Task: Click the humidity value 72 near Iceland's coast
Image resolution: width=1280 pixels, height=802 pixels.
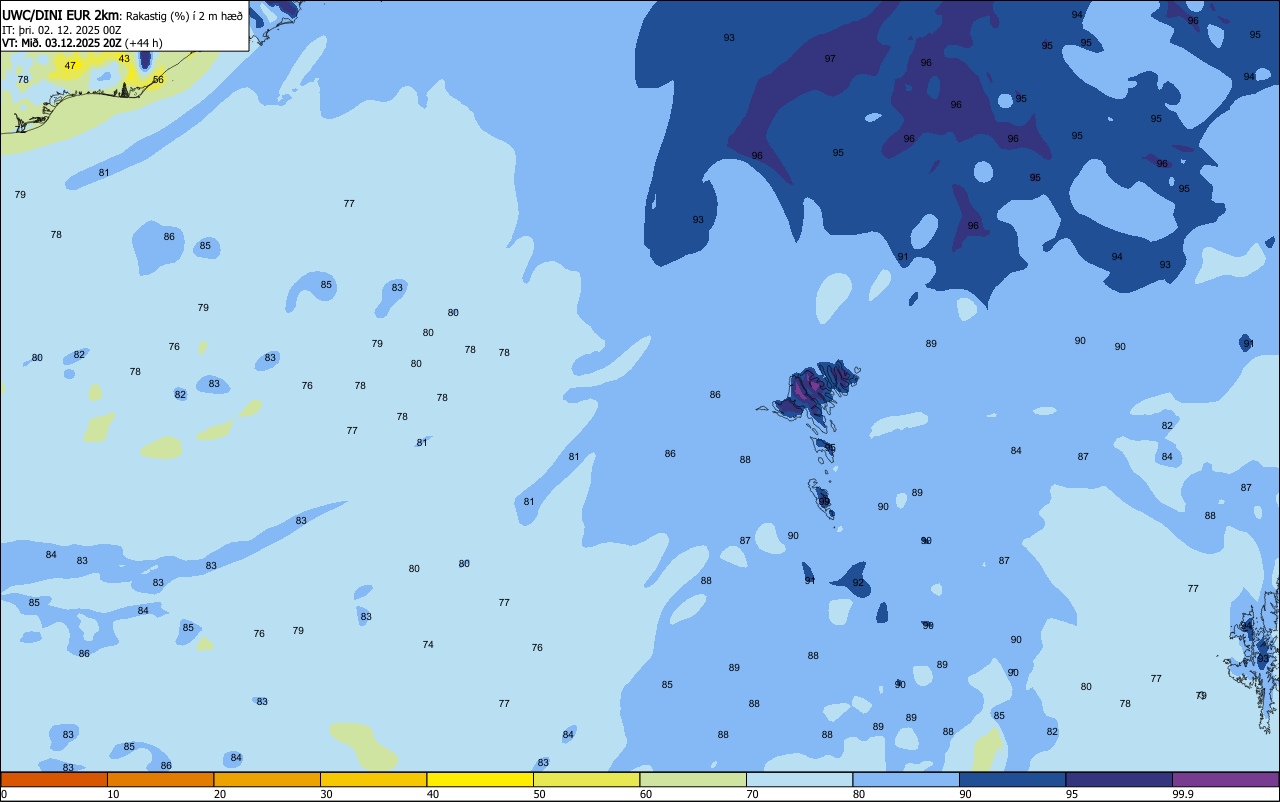Action: pos(20,129)
